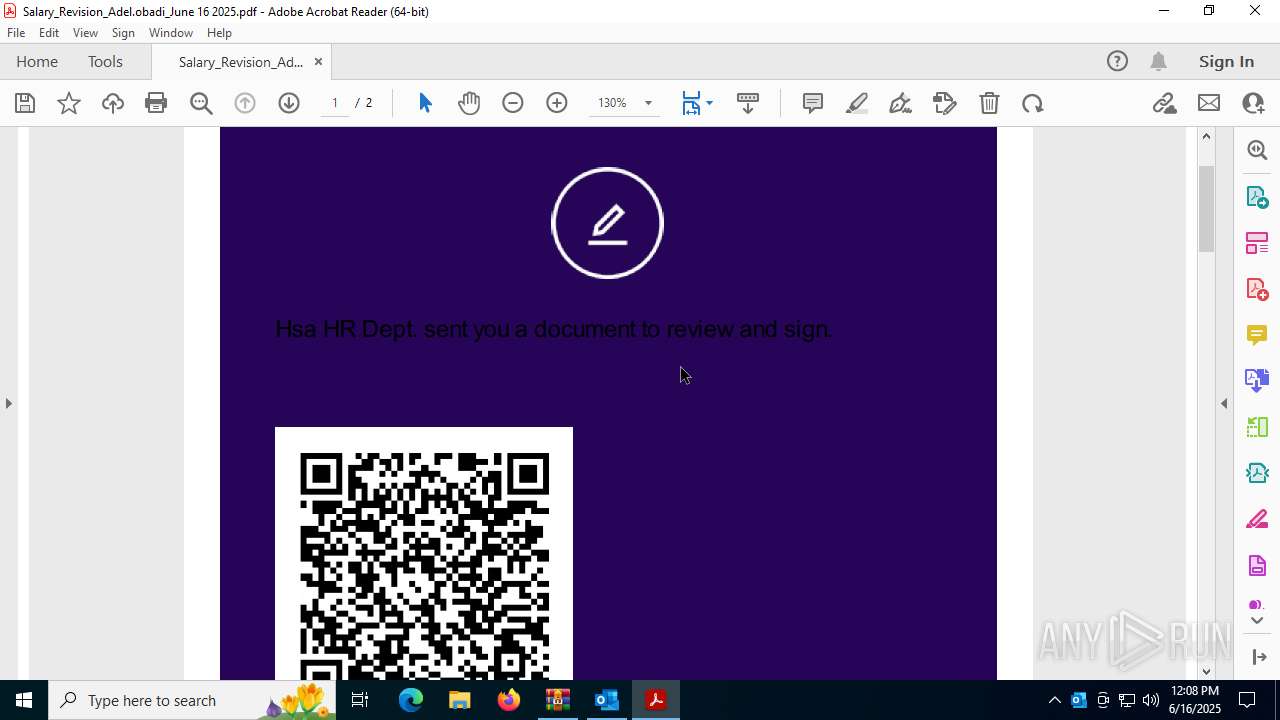
Task: Open the Edit menu
Action: 49,33
